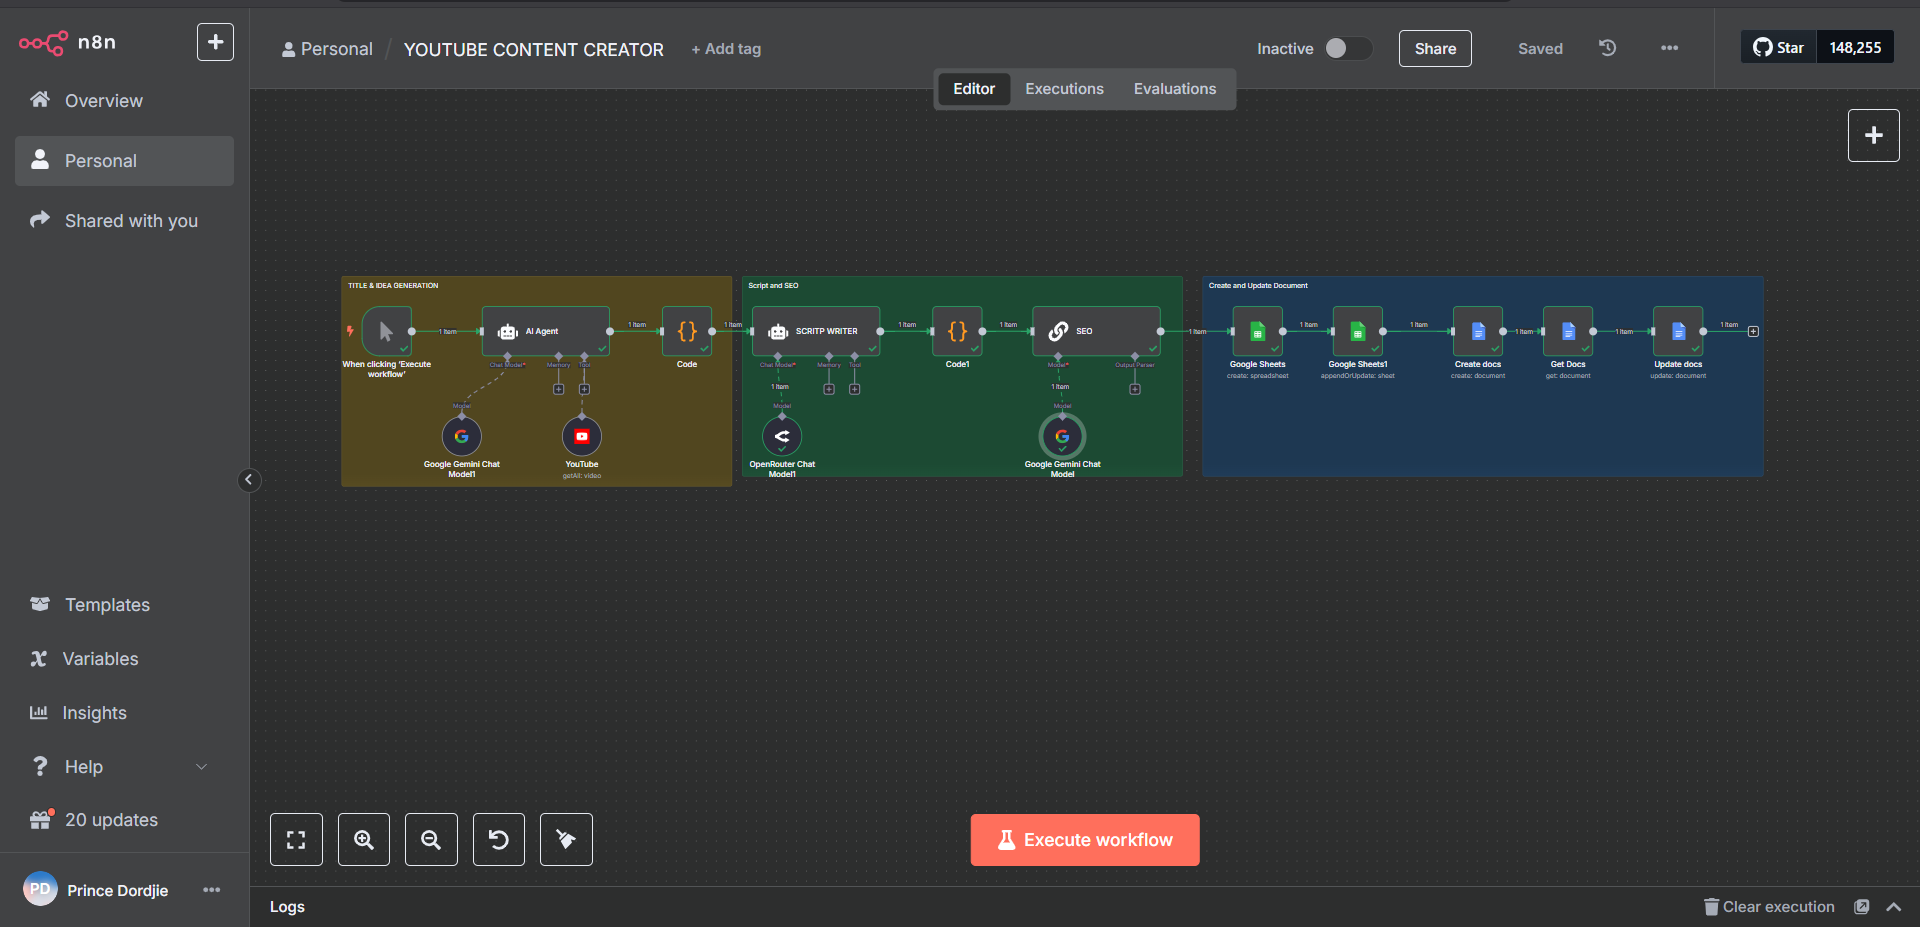The height and width of the screenshot is (927, 1920).
Task: Collapse the left sidebar
Action: pos(249,480)
